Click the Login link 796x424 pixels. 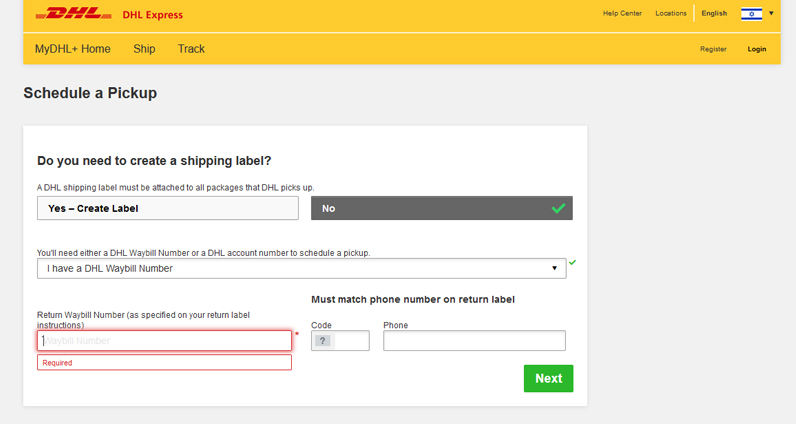(757, 49)
